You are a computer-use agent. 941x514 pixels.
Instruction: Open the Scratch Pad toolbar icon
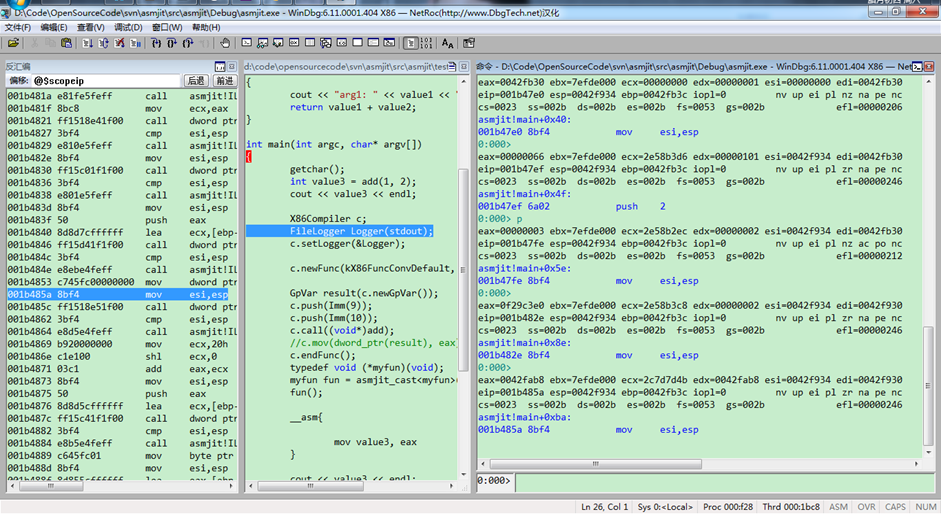pos(358,43)
